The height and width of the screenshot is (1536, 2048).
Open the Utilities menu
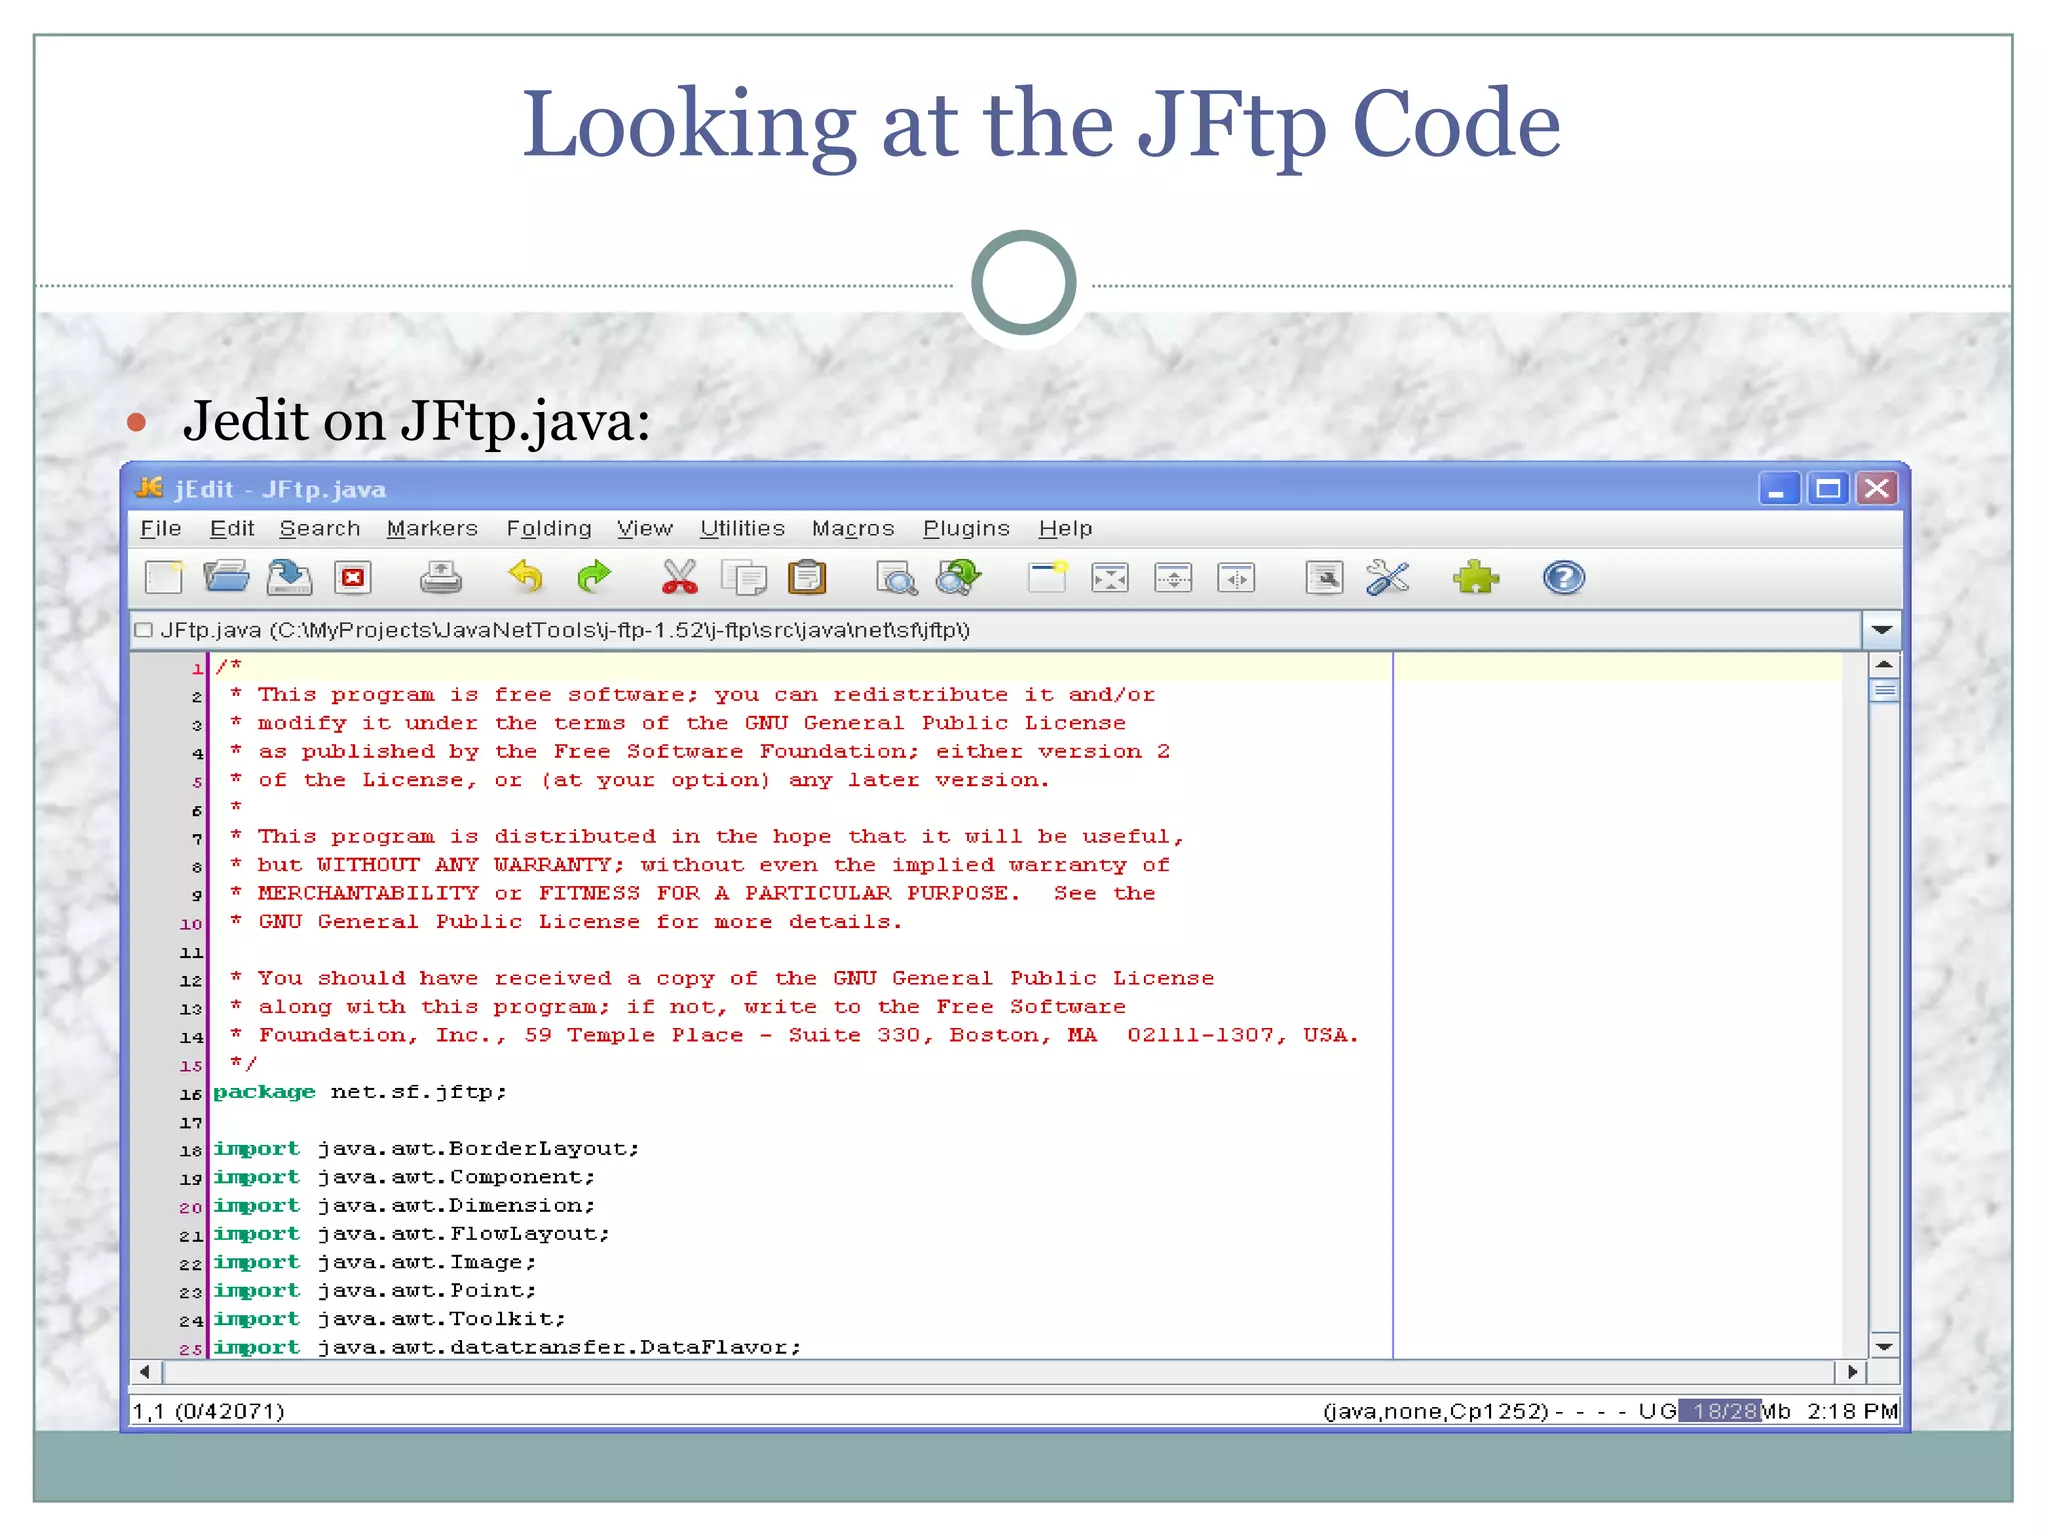(x=742, y=528)
